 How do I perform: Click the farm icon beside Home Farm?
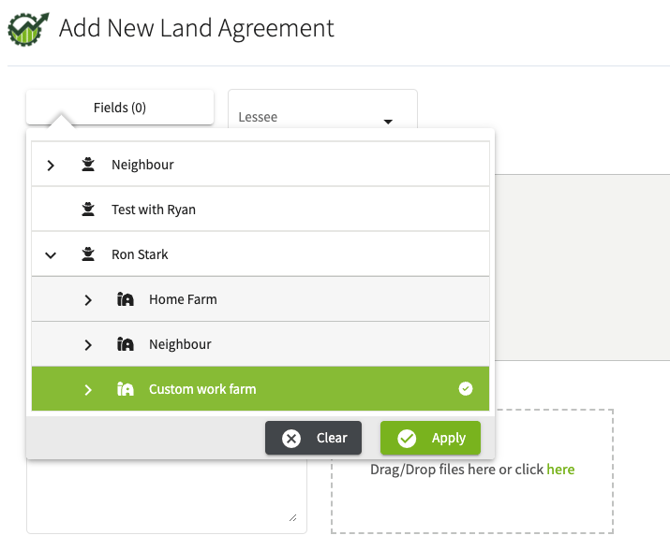126,299
